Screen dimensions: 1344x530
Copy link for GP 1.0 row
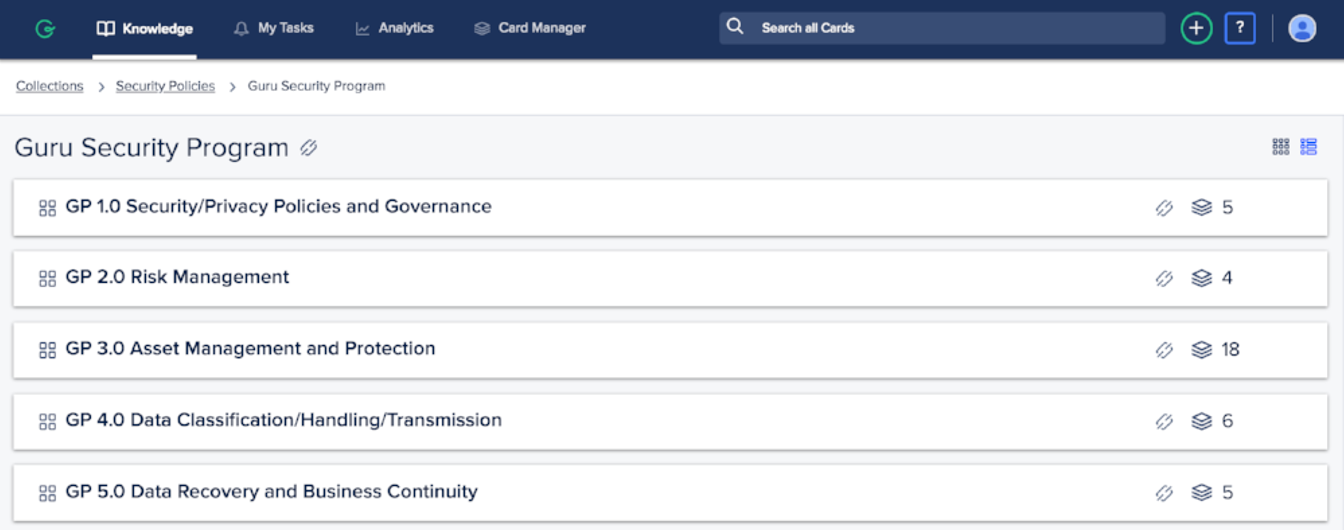pyautogui.click(x=1164, y=208)
